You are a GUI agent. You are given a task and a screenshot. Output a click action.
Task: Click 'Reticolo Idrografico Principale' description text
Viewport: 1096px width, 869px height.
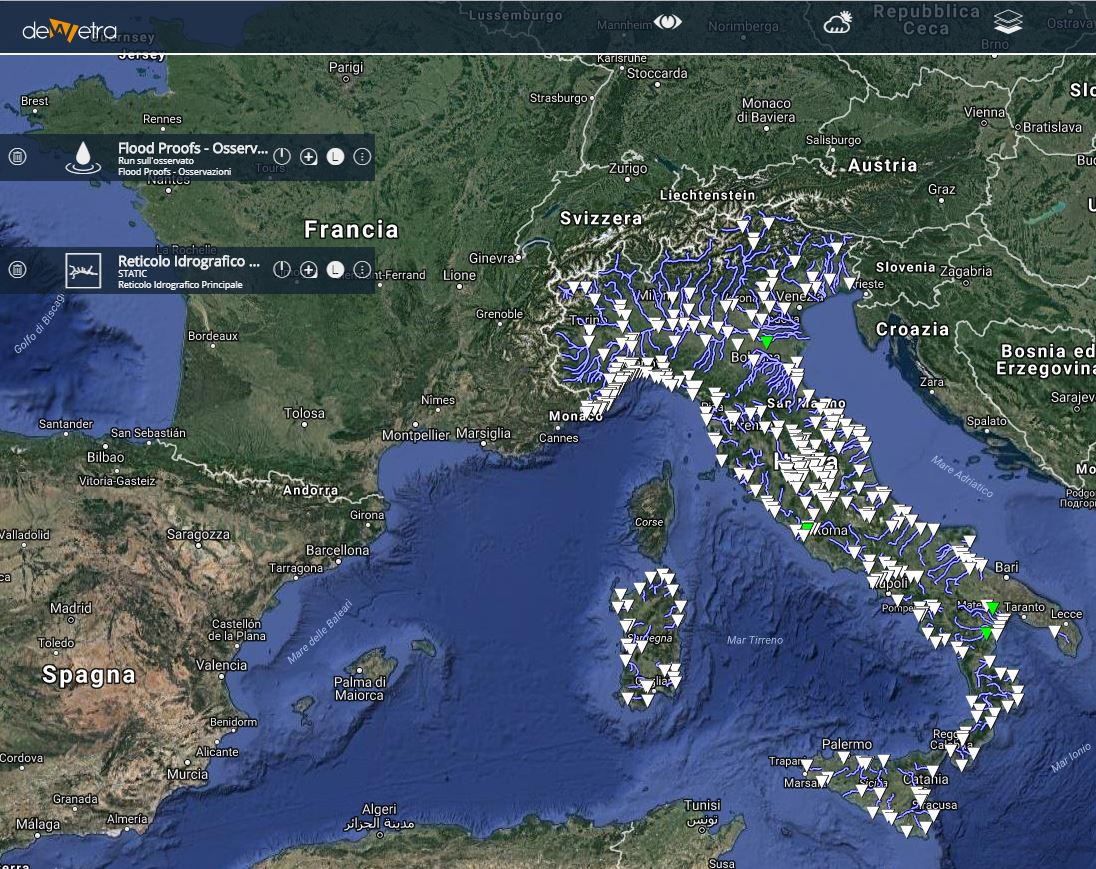point(180,285)
